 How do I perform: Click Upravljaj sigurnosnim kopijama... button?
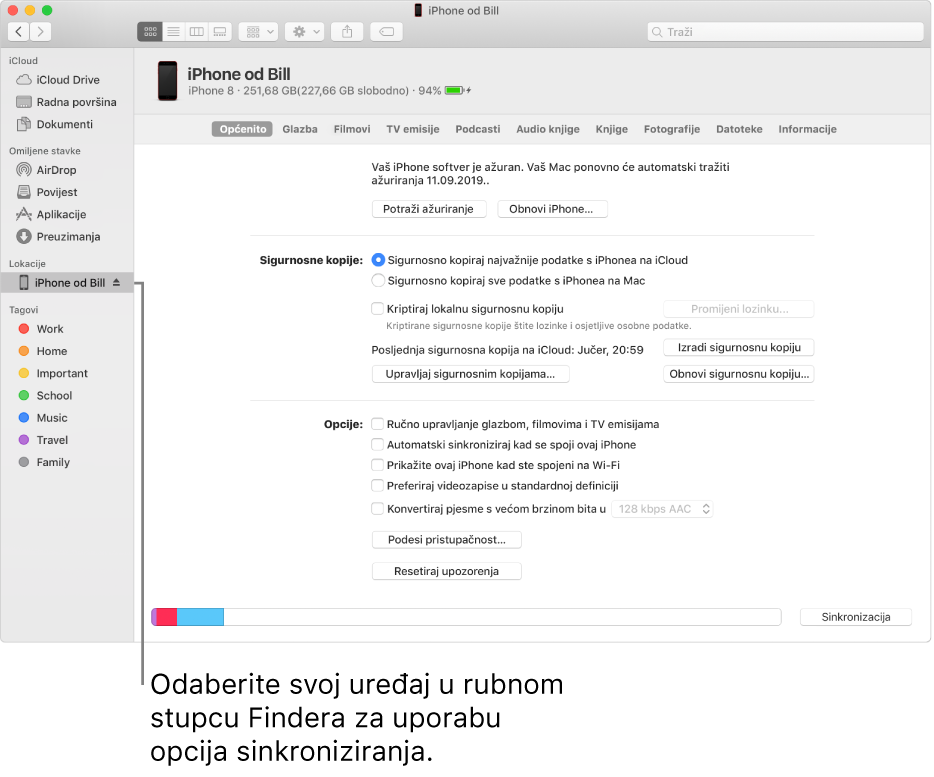click(471, 374)
